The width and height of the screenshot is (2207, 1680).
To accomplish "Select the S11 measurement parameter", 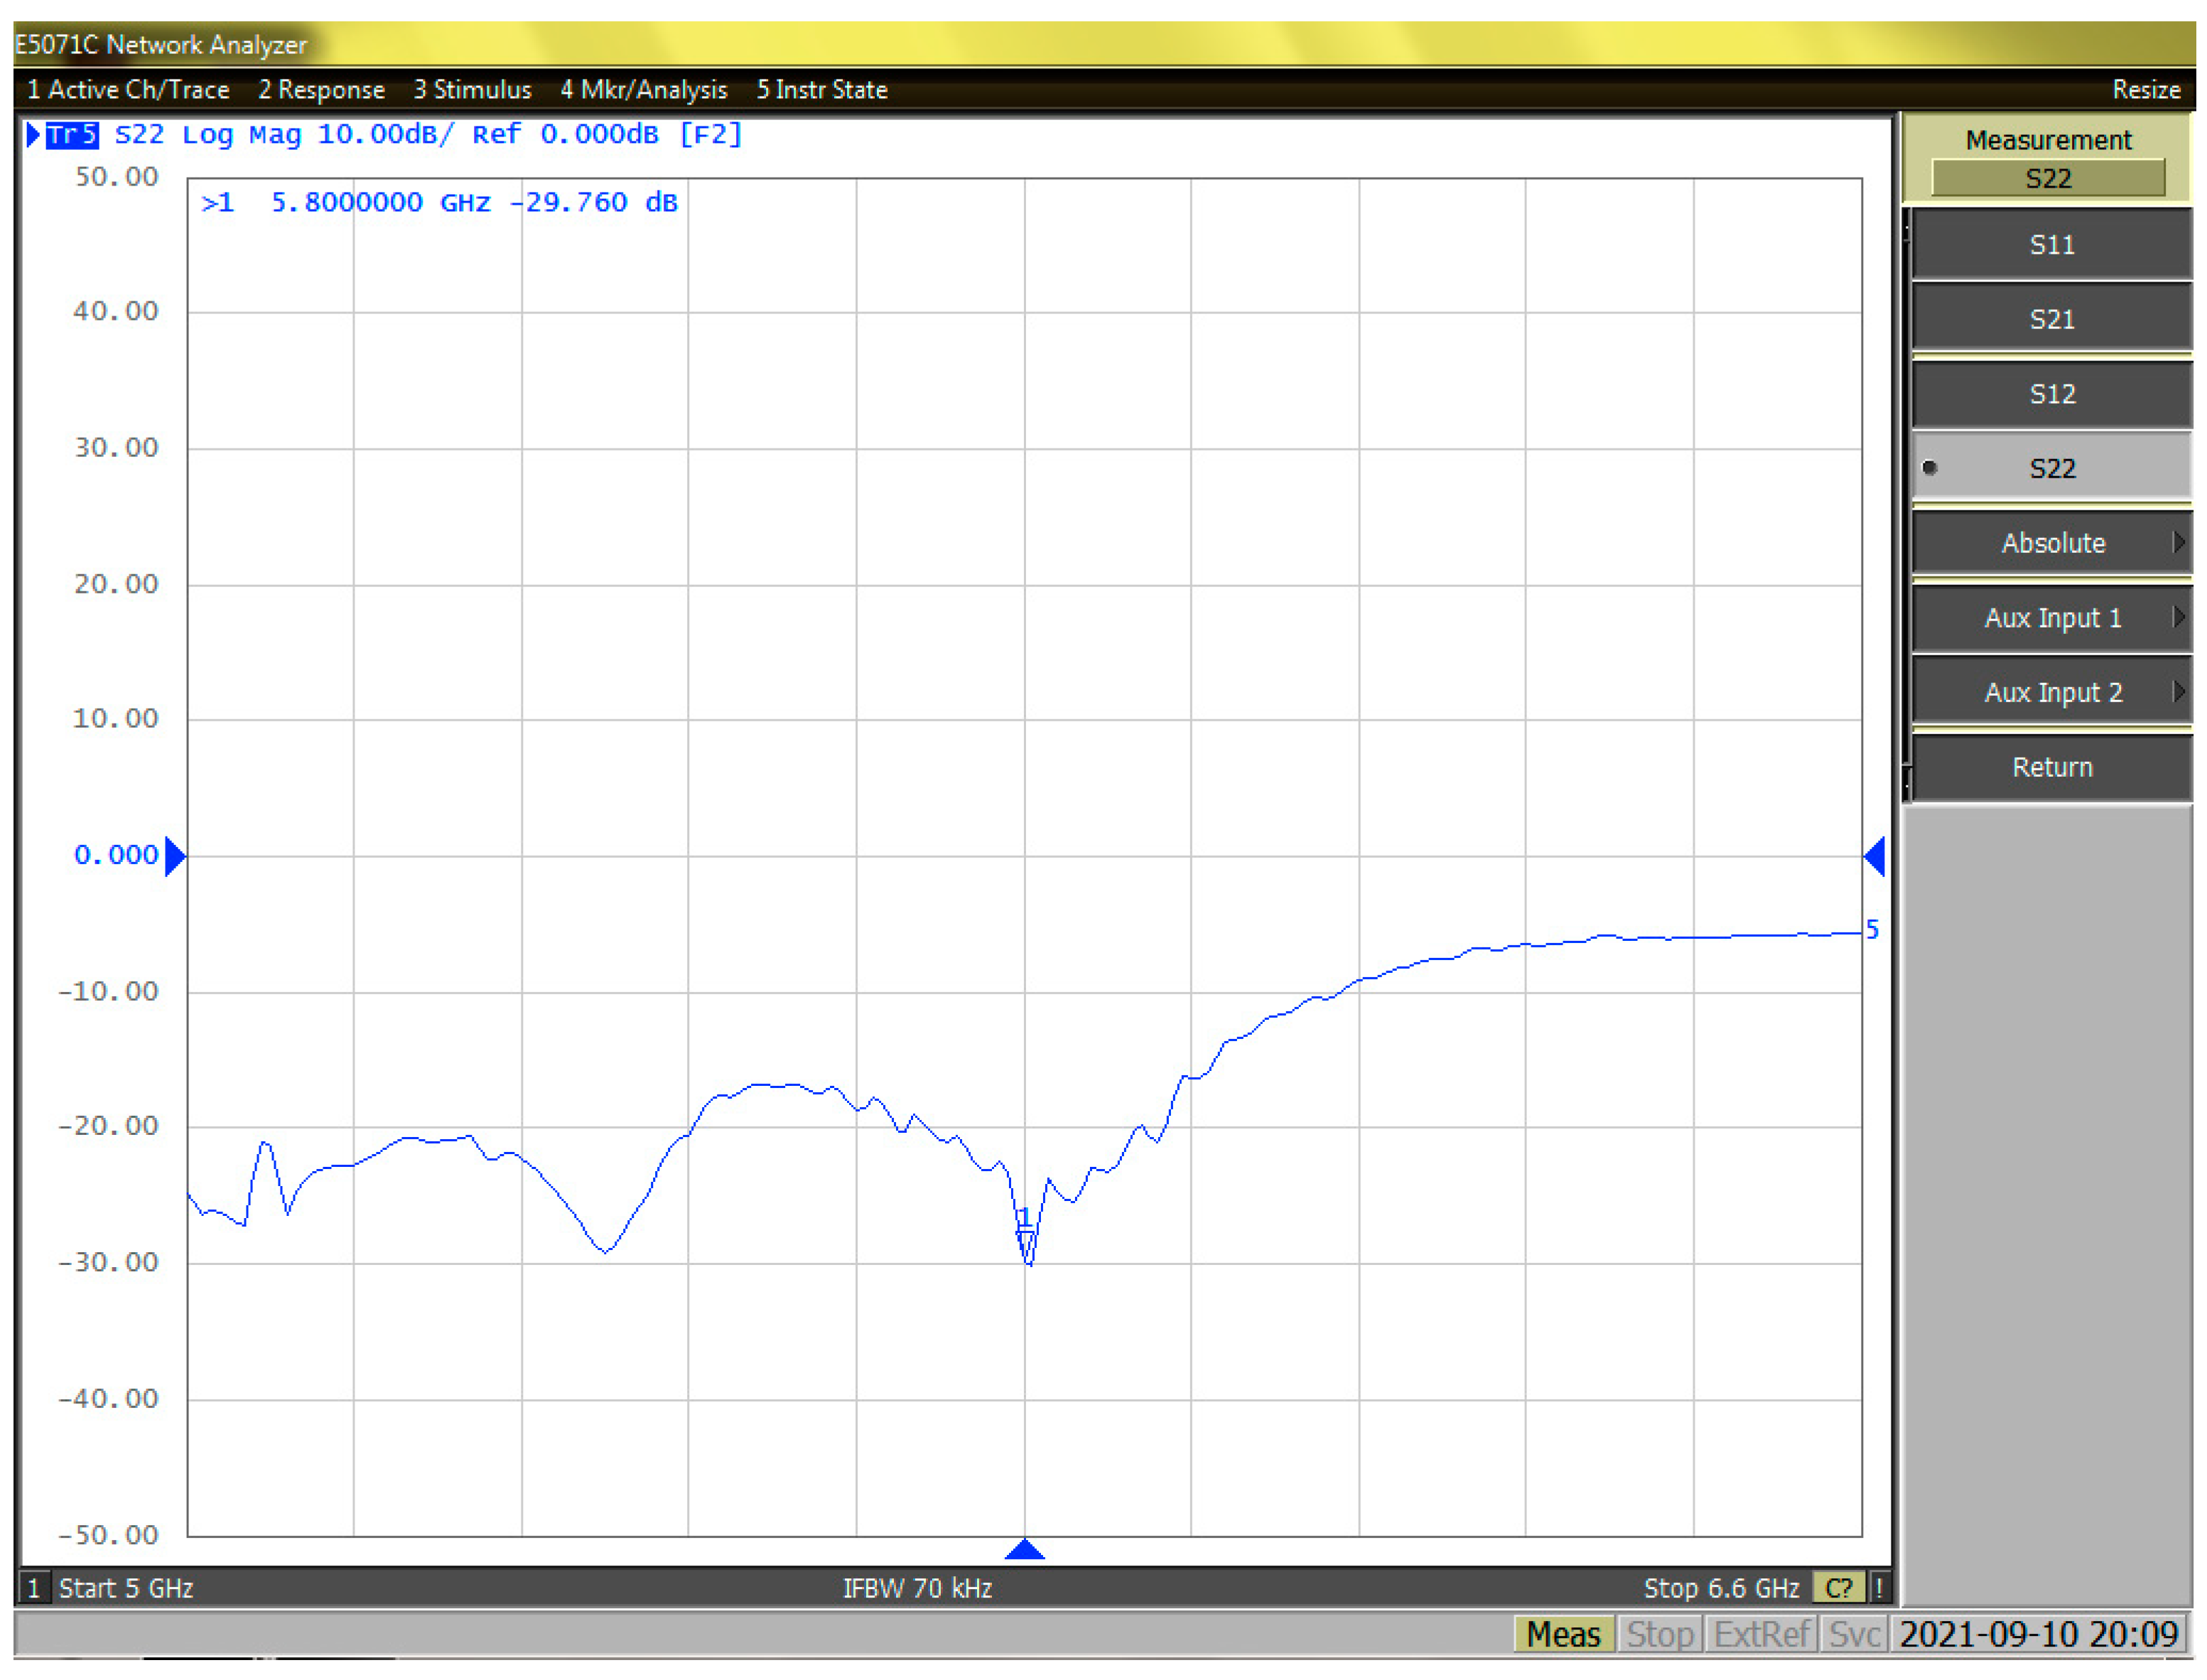I will coord(2051,244).
